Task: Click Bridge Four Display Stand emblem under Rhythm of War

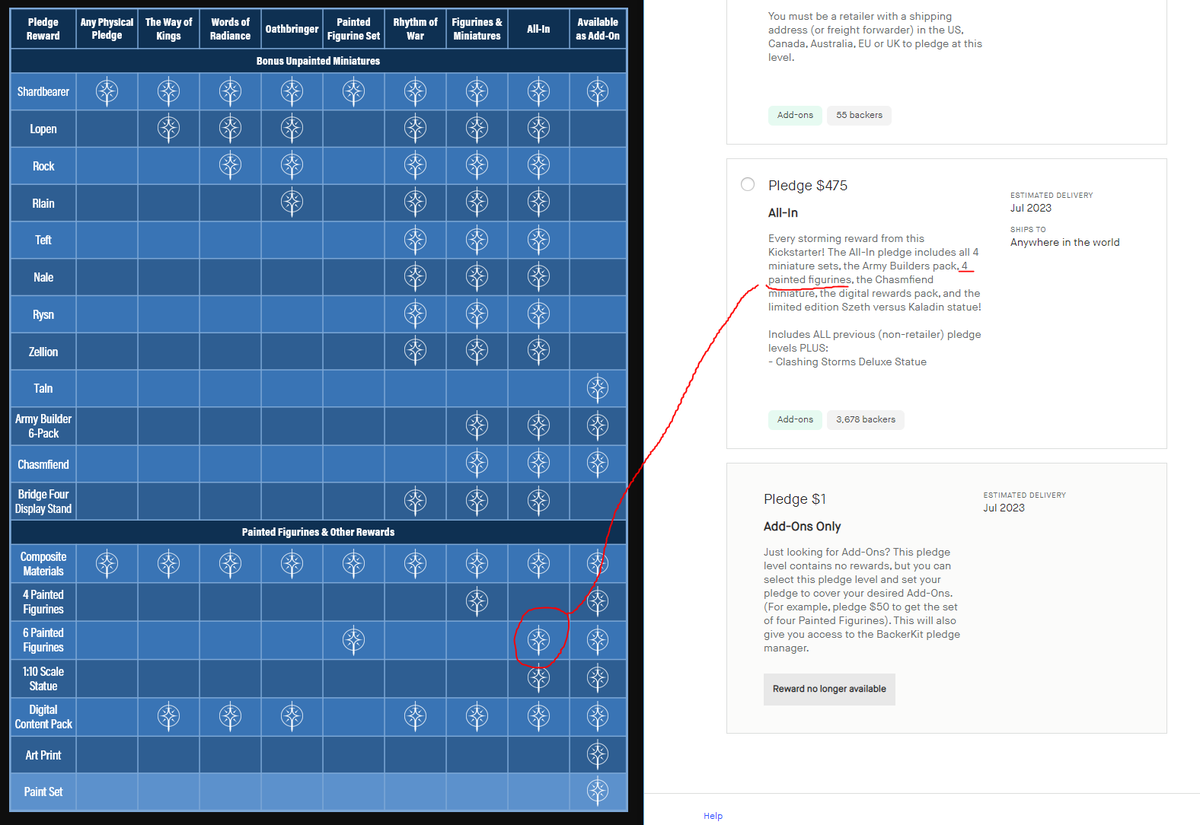Action: (x=415, y=500)
